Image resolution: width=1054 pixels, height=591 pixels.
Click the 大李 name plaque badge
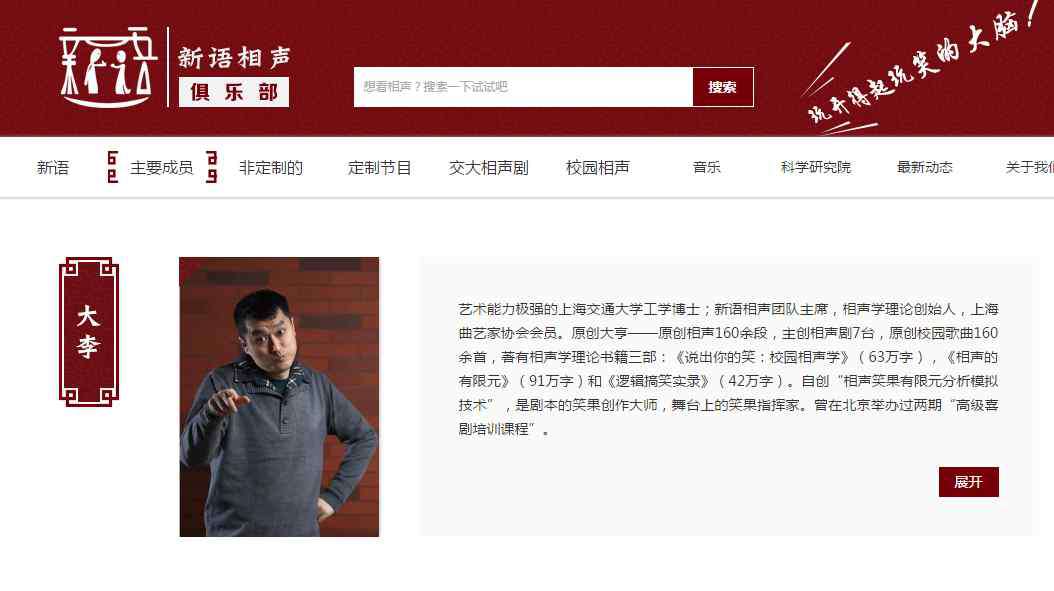[x=89, y=331]
